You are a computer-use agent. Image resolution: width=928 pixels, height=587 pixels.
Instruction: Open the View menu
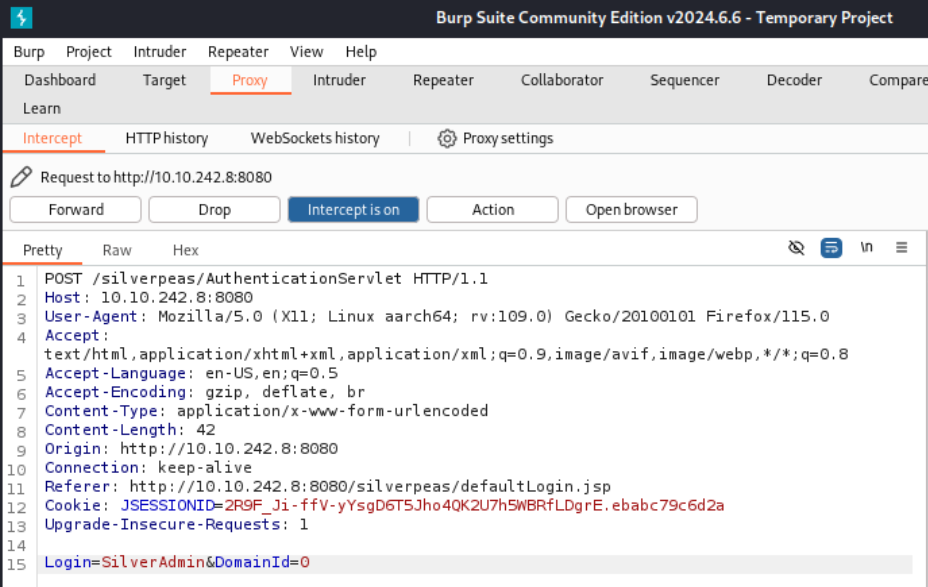pos(307,52)
